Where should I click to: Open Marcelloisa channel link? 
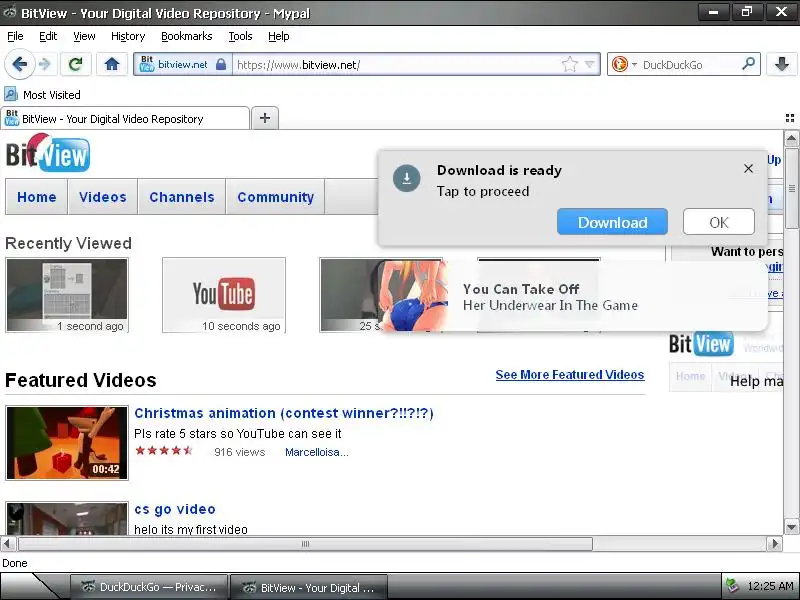click(x=317, y=452)
